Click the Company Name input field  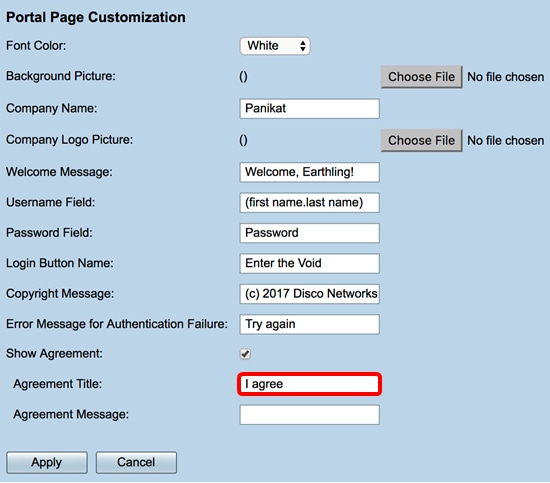click(x=309, y=108)
